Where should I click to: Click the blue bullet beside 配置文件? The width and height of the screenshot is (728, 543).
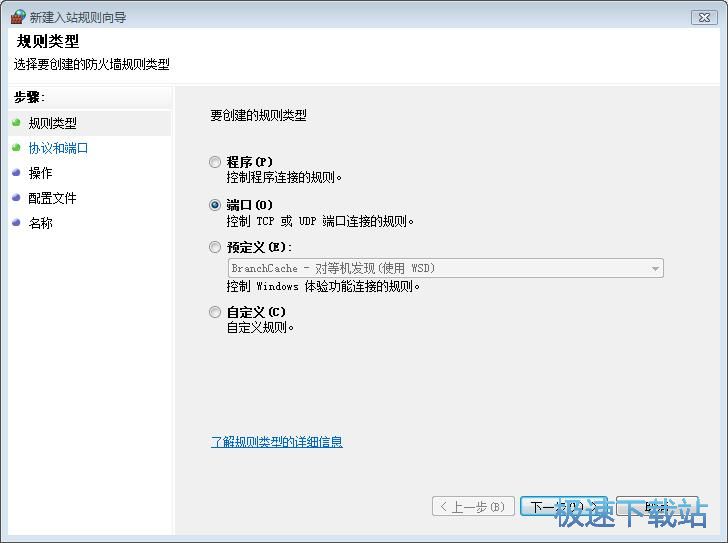click(16, 198)
